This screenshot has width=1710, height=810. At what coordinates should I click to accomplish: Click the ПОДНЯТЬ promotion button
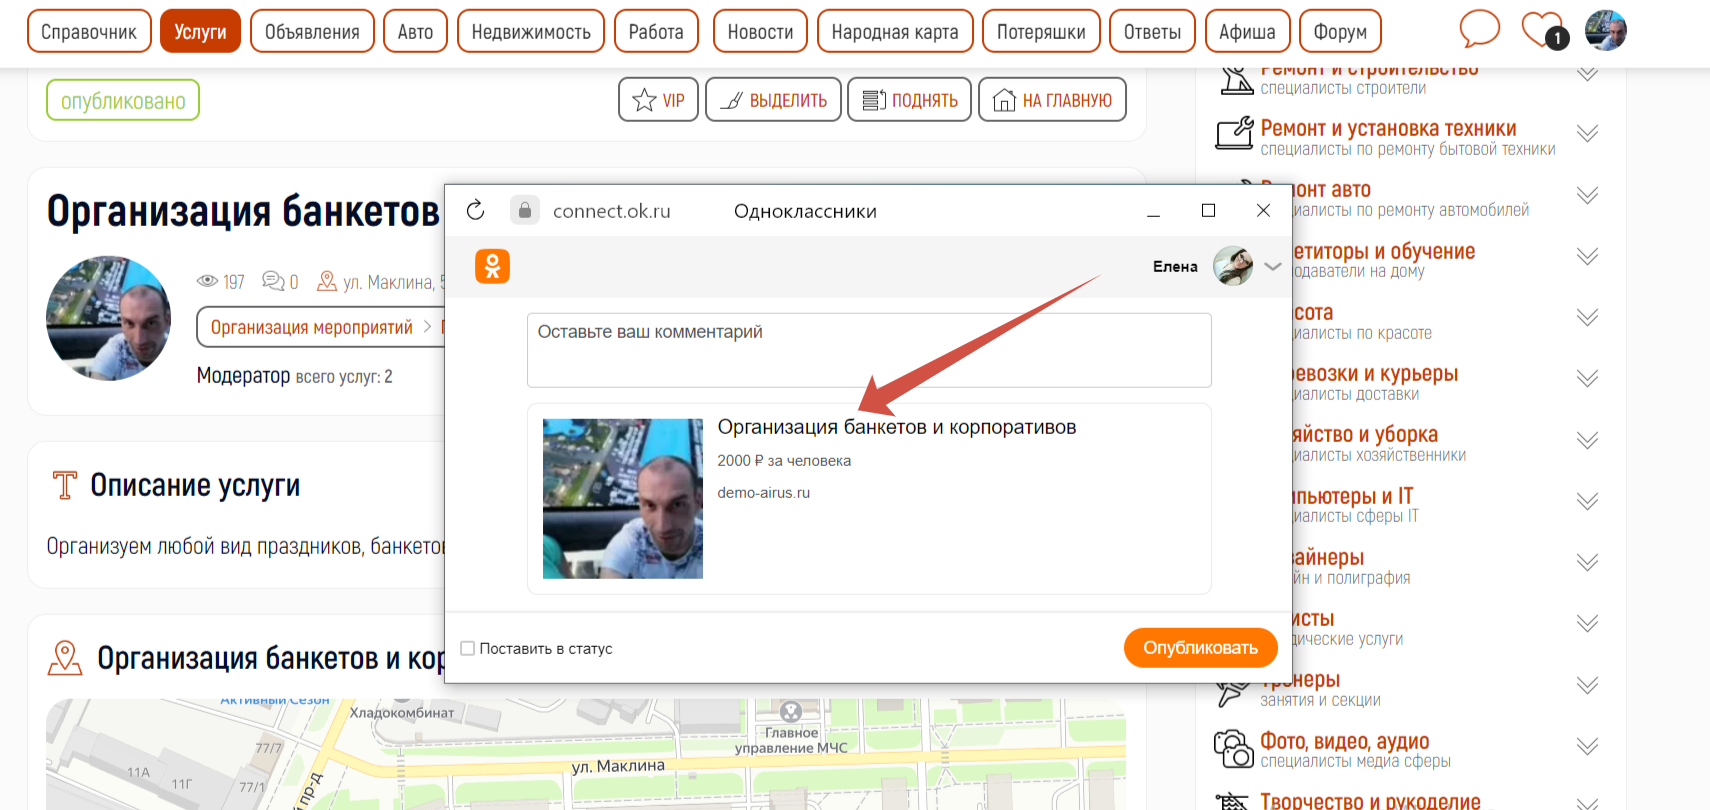click(x=909, y=100)
